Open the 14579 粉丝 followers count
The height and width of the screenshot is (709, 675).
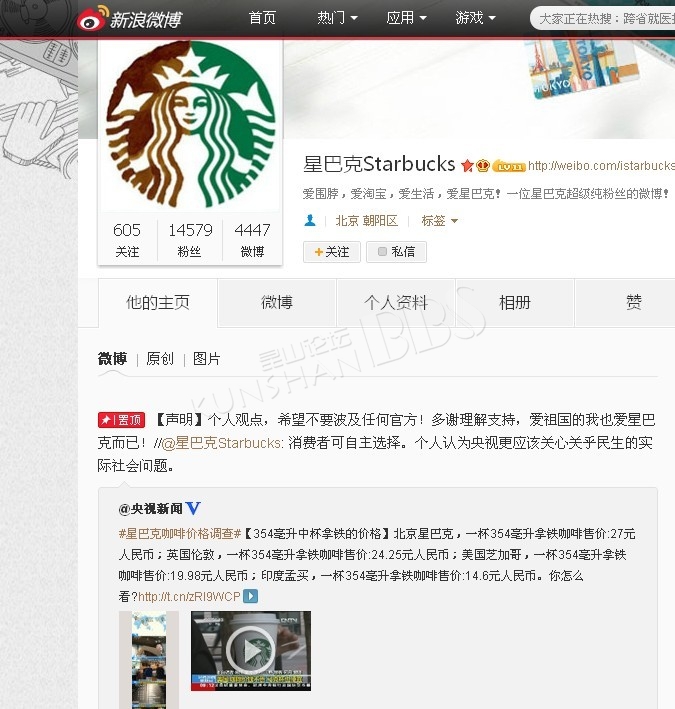[x=190, y=240]
